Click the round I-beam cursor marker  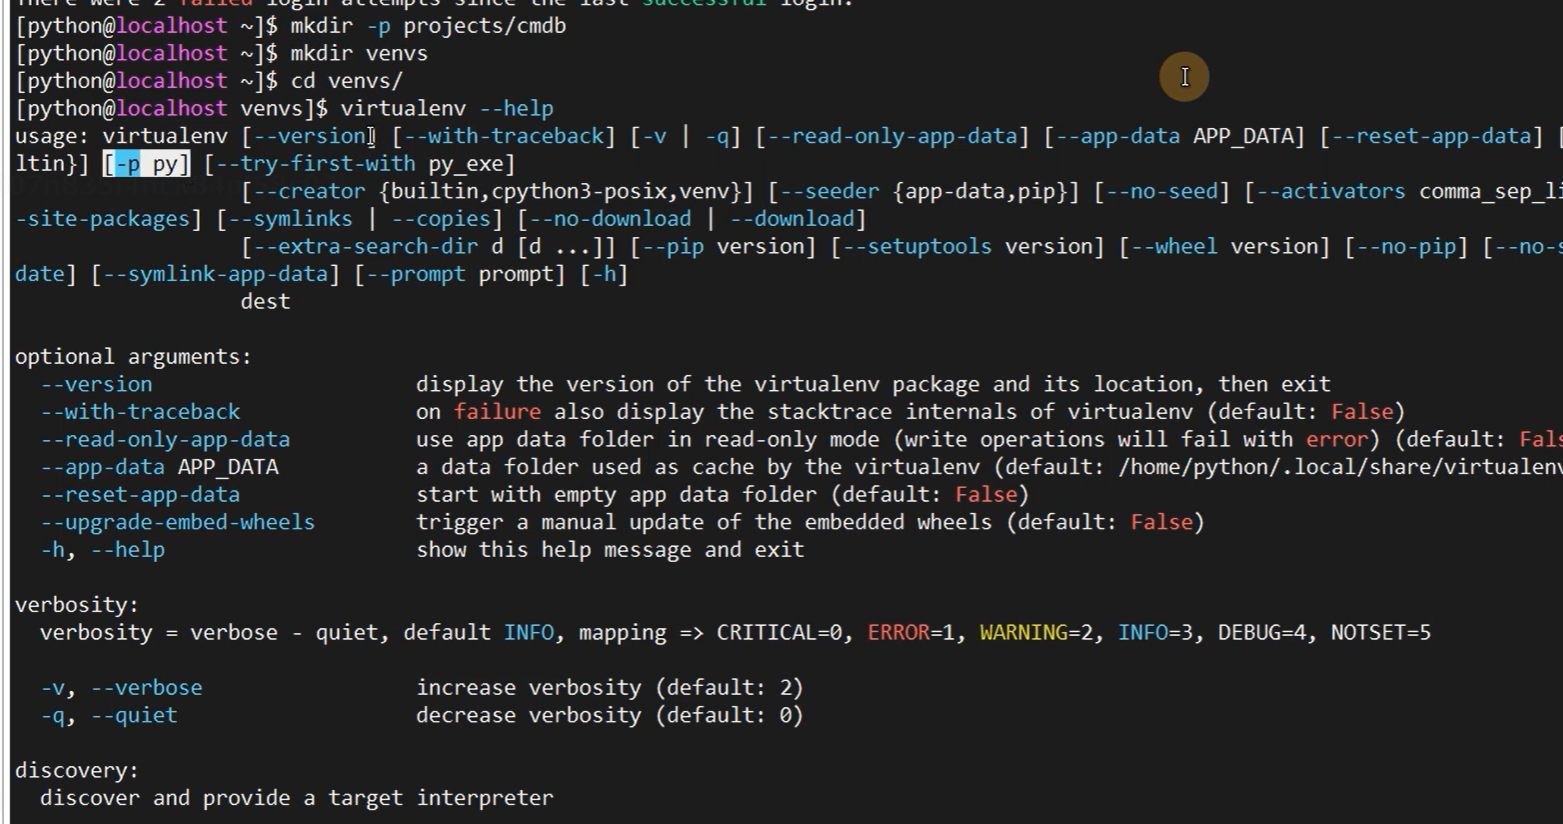pos(1184,77)
